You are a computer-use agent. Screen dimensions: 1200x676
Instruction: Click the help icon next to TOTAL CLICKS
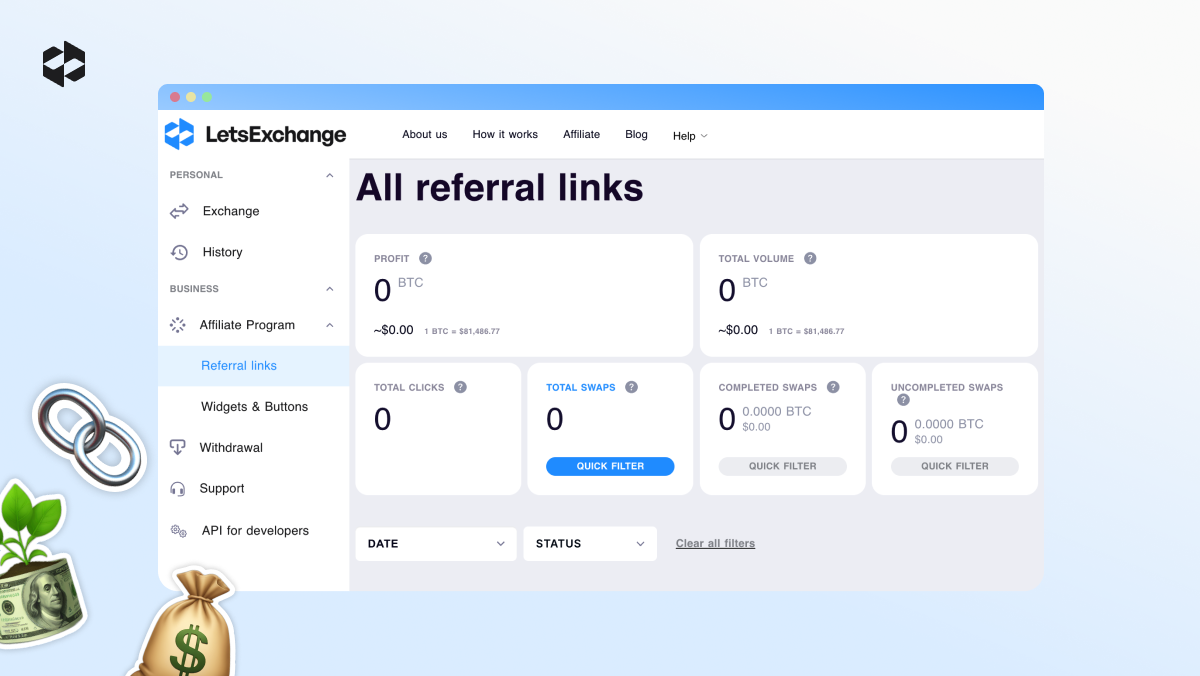(x=460, y=387)
